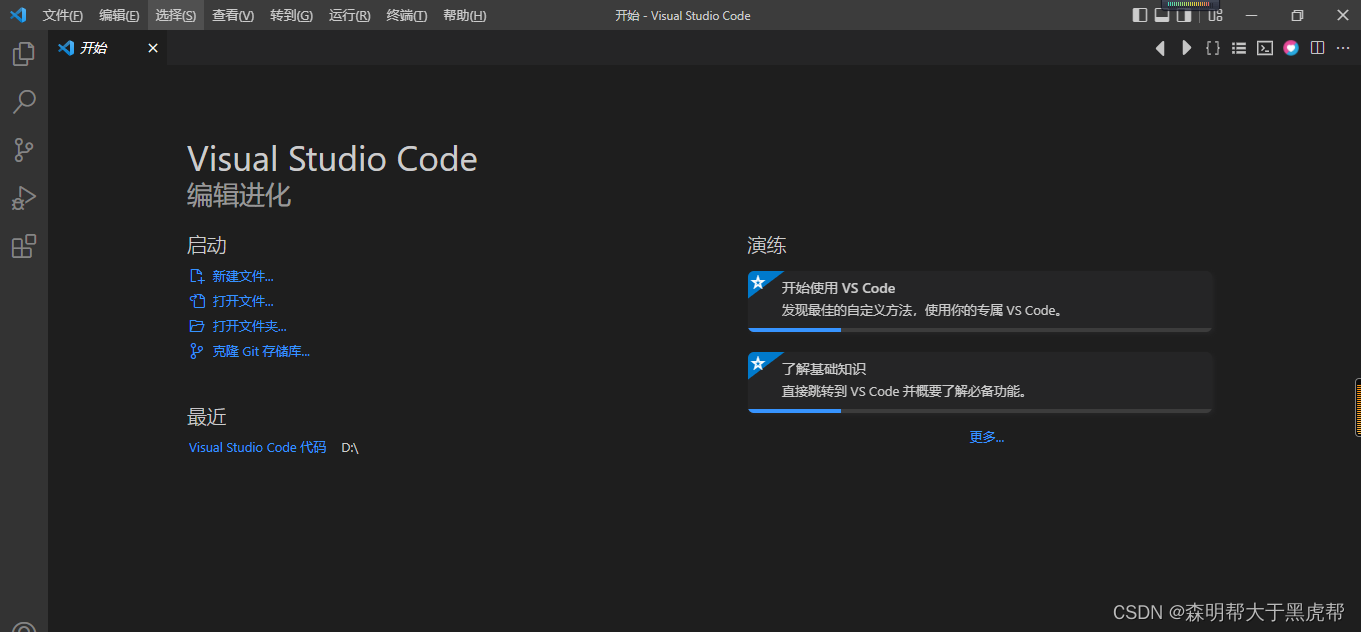Click the star badge on 开始使用 VS Code
1361x632 pixels.
coord(759,282)
